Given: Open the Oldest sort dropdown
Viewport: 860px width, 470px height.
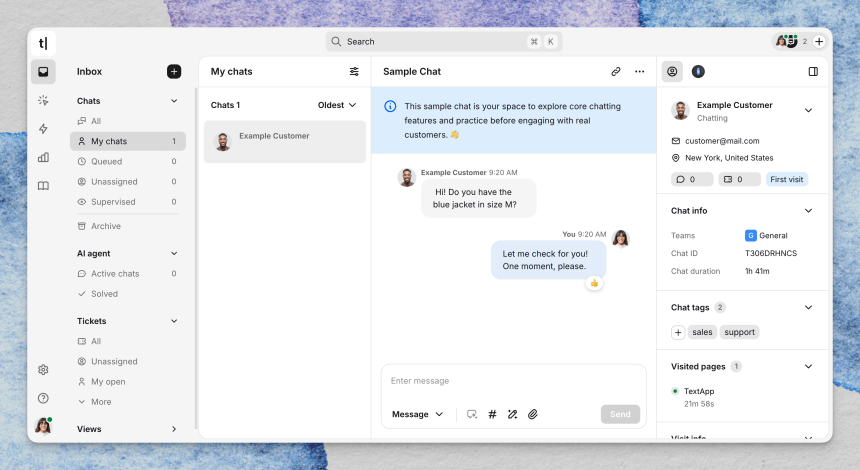Looking at the screenshot, I should coord(337,105).
